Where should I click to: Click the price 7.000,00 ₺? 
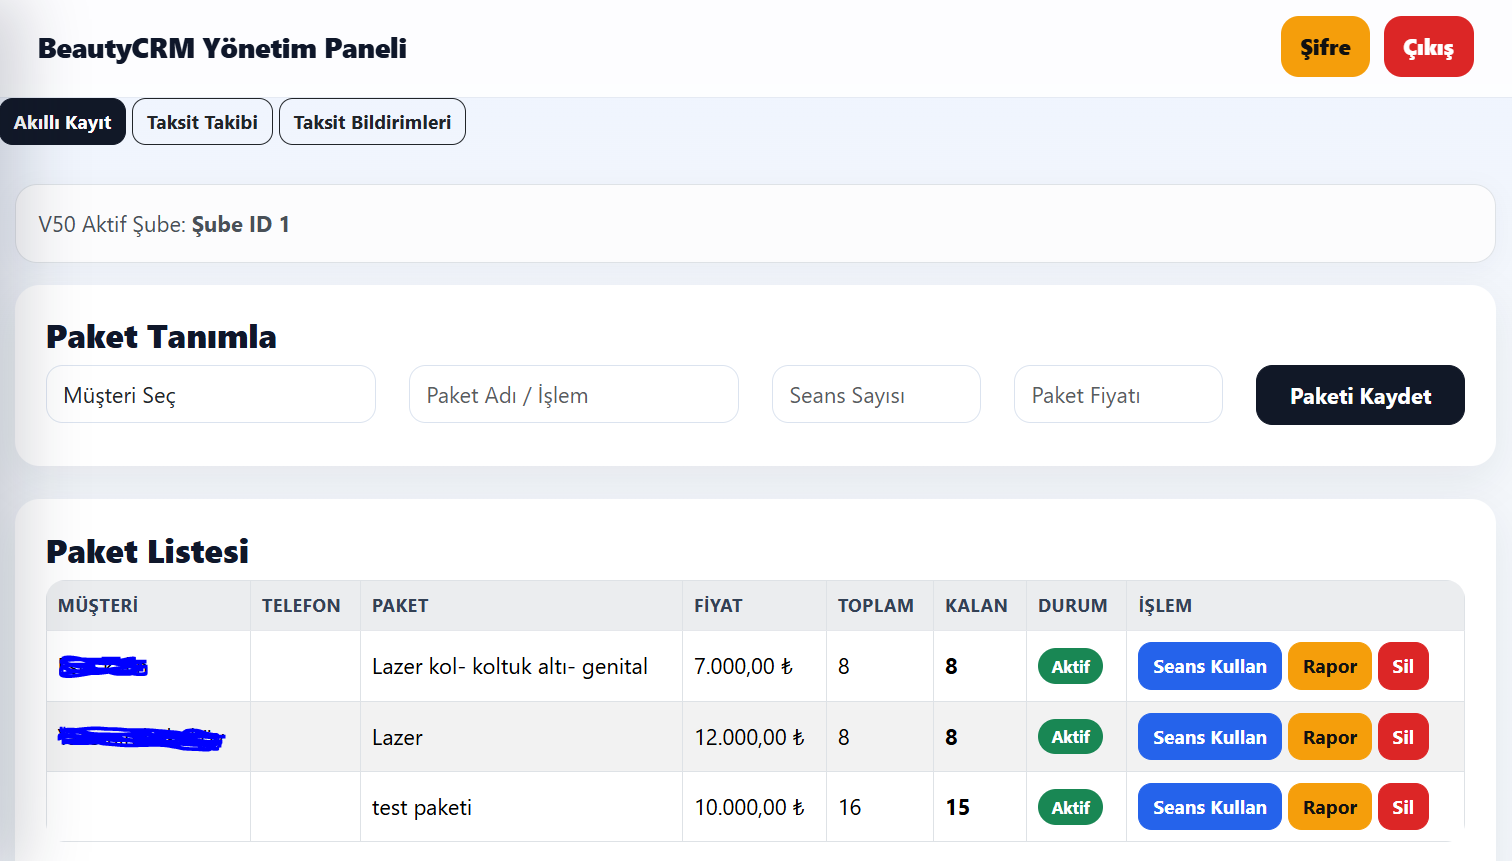[744, 666]
